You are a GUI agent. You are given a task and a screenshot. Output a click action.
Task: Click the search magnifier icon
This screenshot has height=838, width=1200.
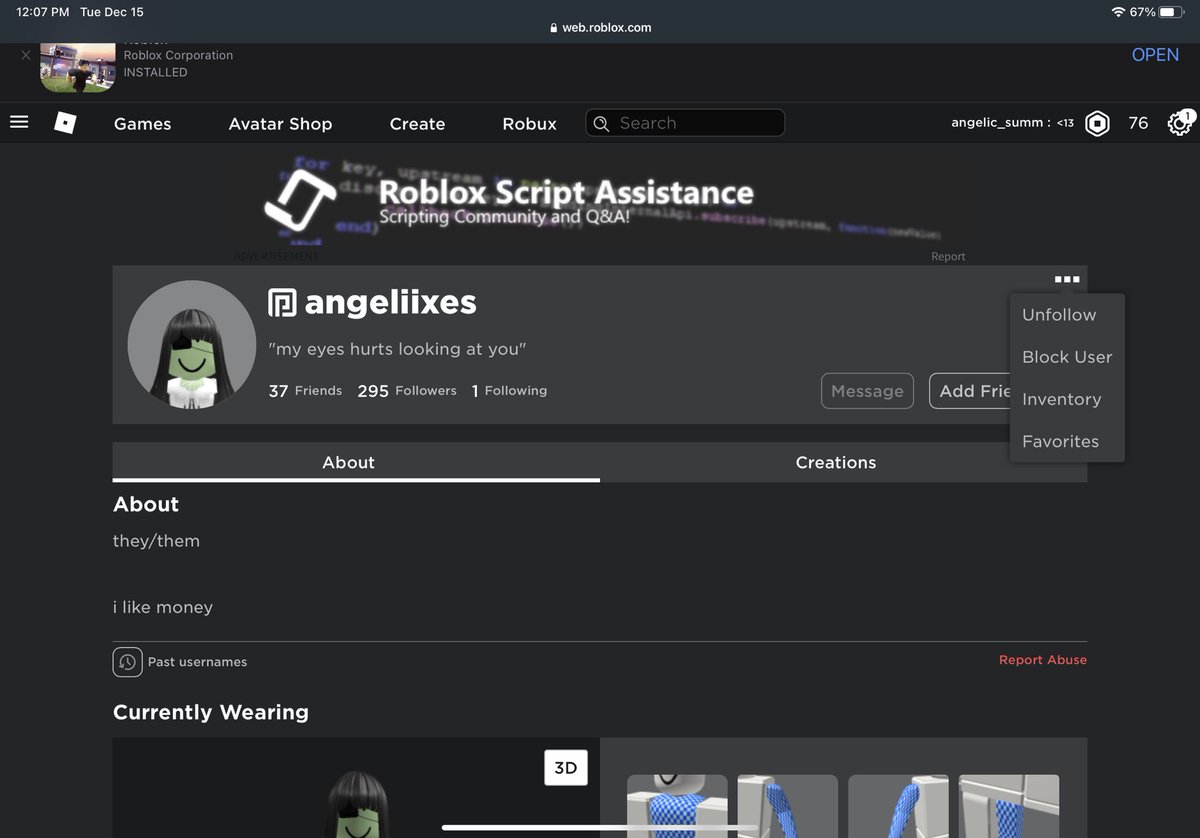click(601, 123)
